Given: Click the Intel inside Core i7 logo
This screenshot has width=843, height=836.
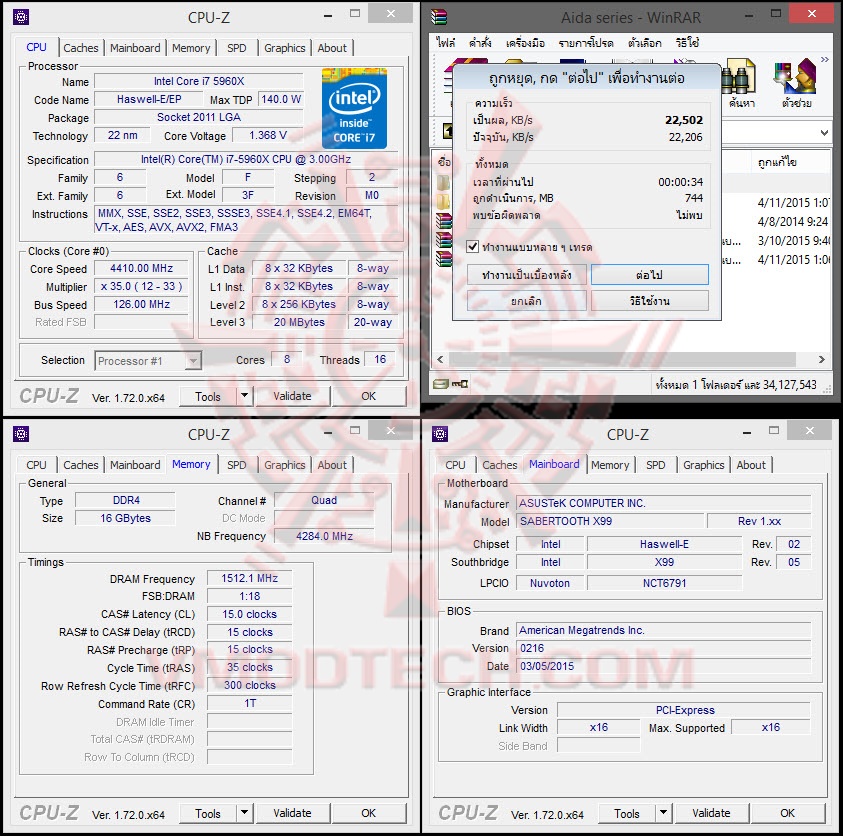Looking at the screenshot, I should click(354, 108).
